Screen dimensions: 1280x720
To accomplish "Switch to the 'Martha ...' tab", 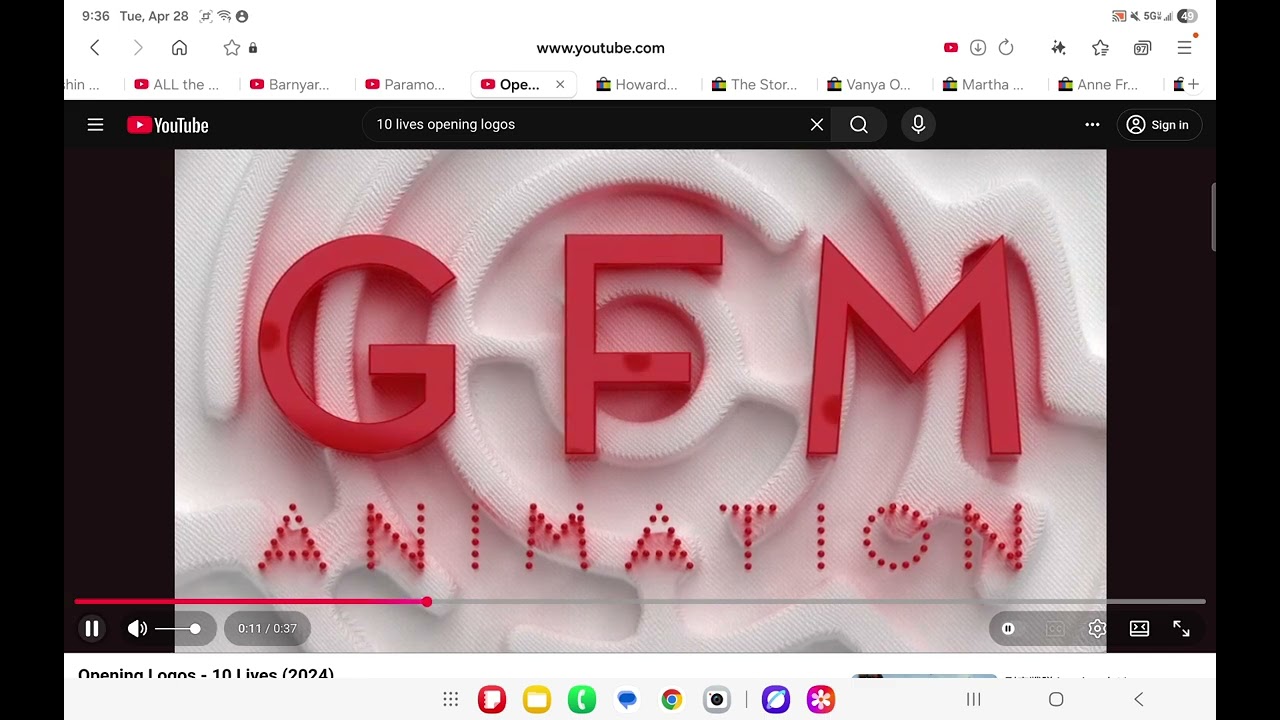I will tap(984, 84).
